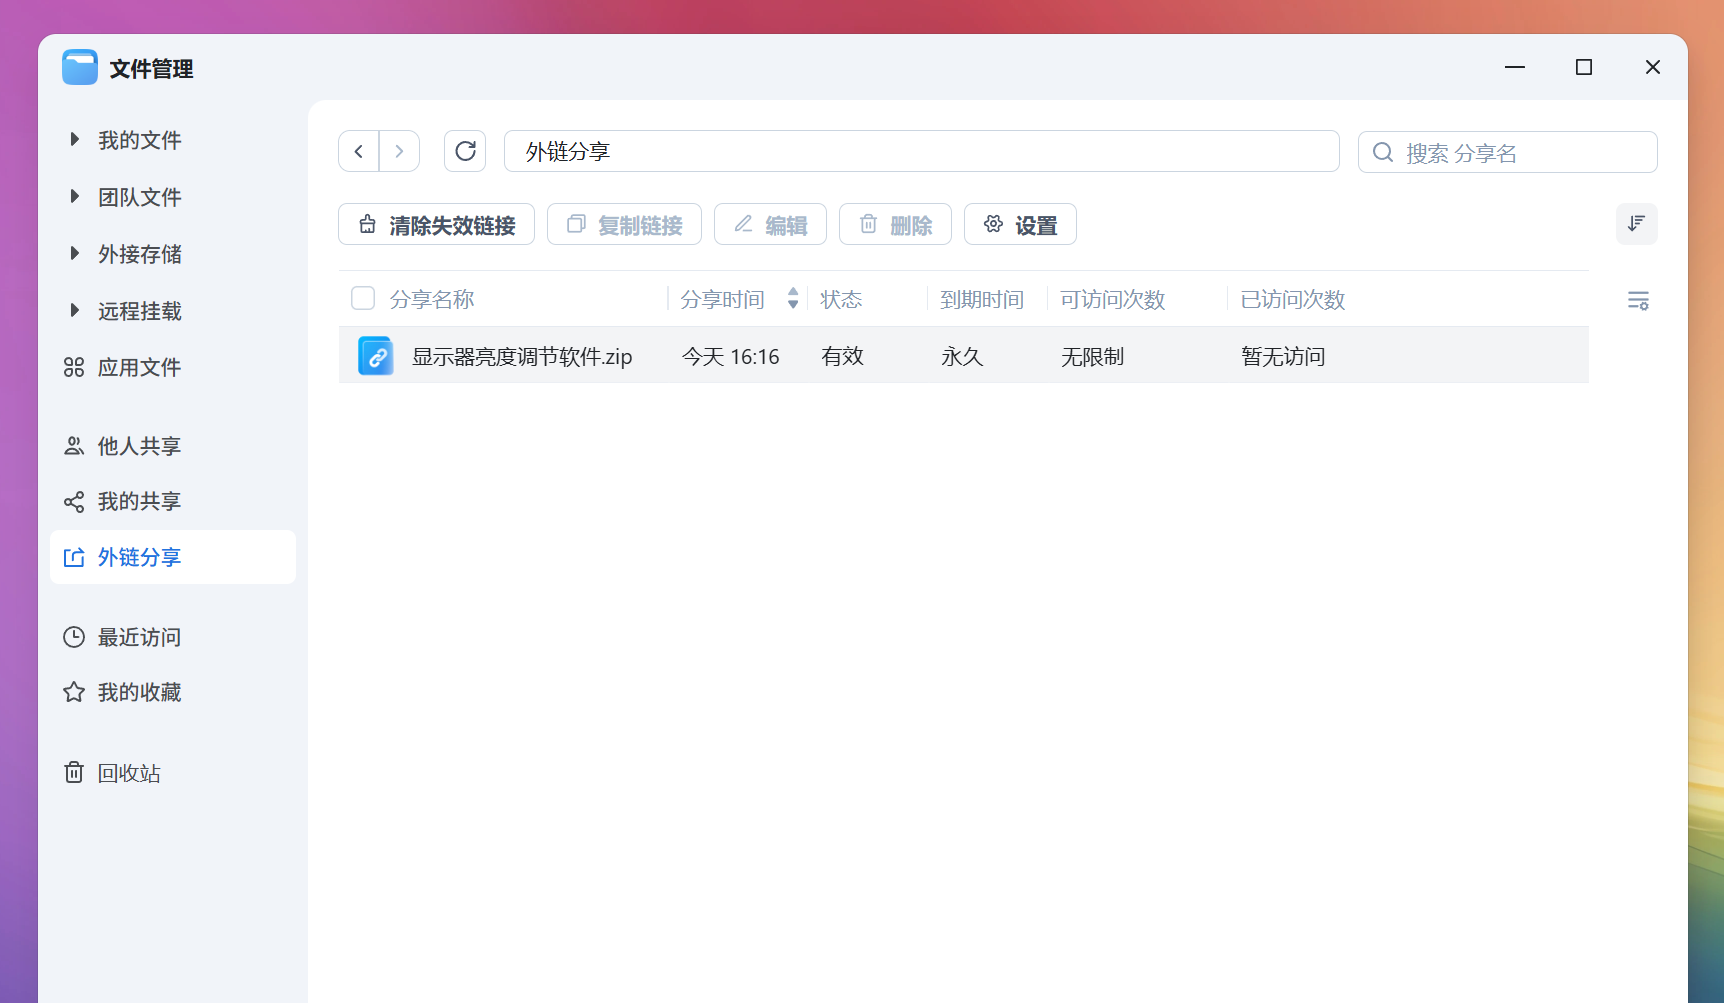Click the 回收站 trash icon in sidebar
The image size is (1724, 1003).
(73, 772)
